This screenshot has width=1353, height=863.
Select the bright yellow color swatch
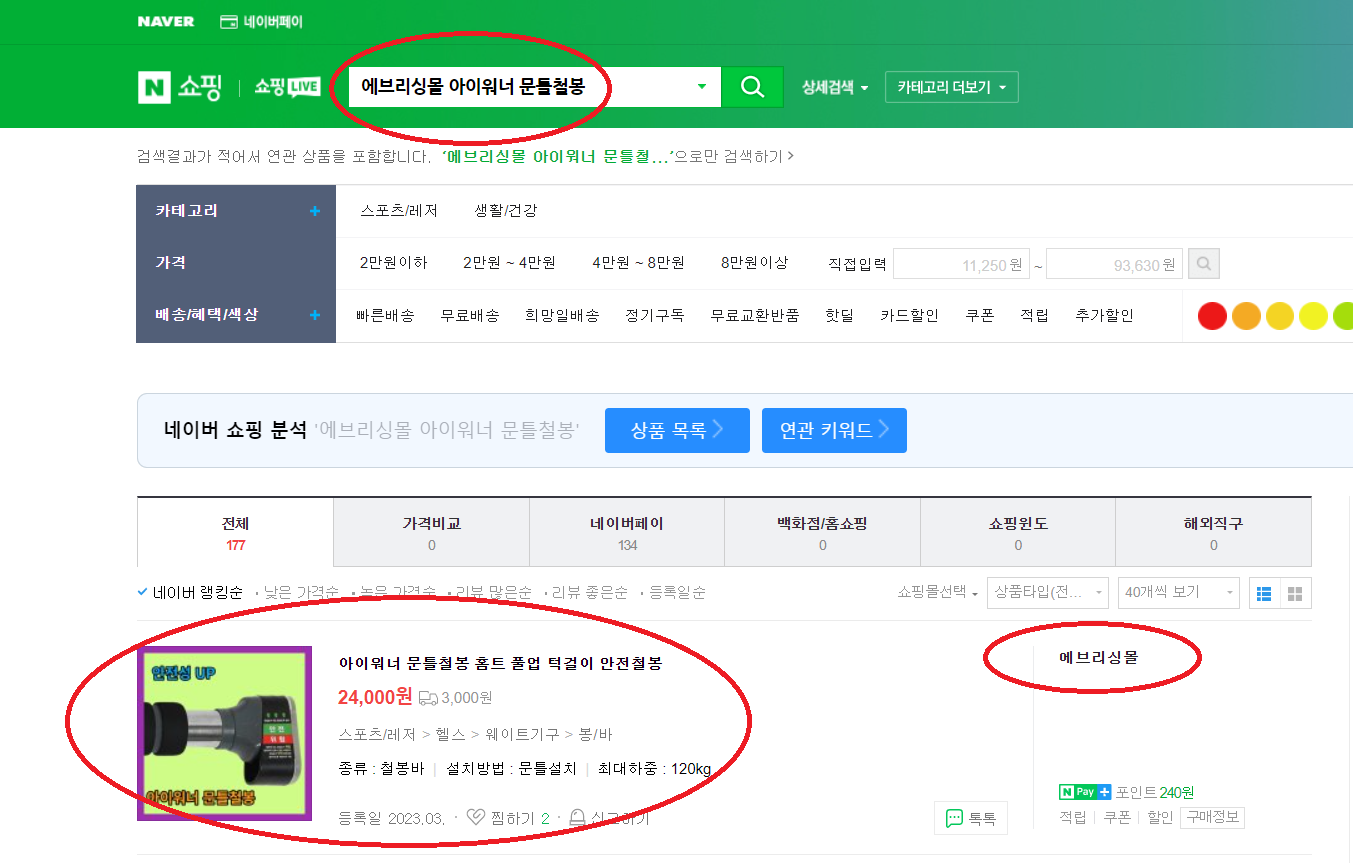tap(1313, 316)
